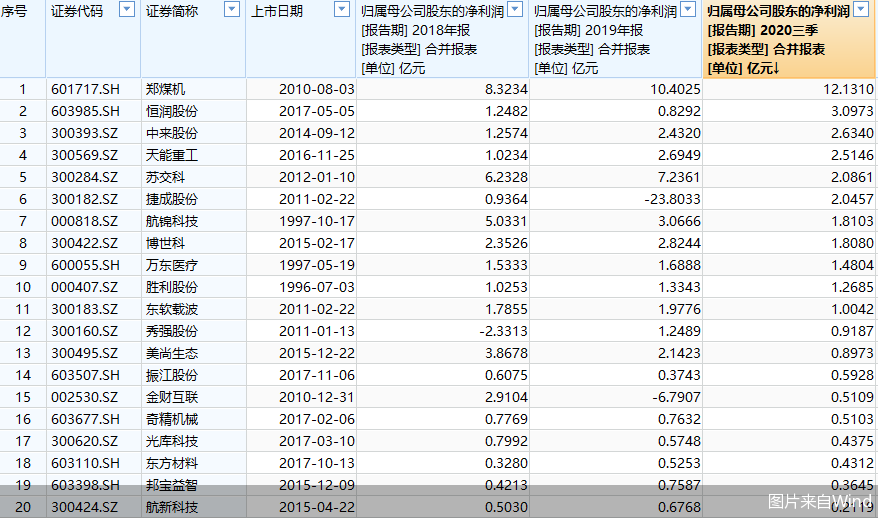
Task: Select the 天能重工 name cell
Action: tap(172, 155)
